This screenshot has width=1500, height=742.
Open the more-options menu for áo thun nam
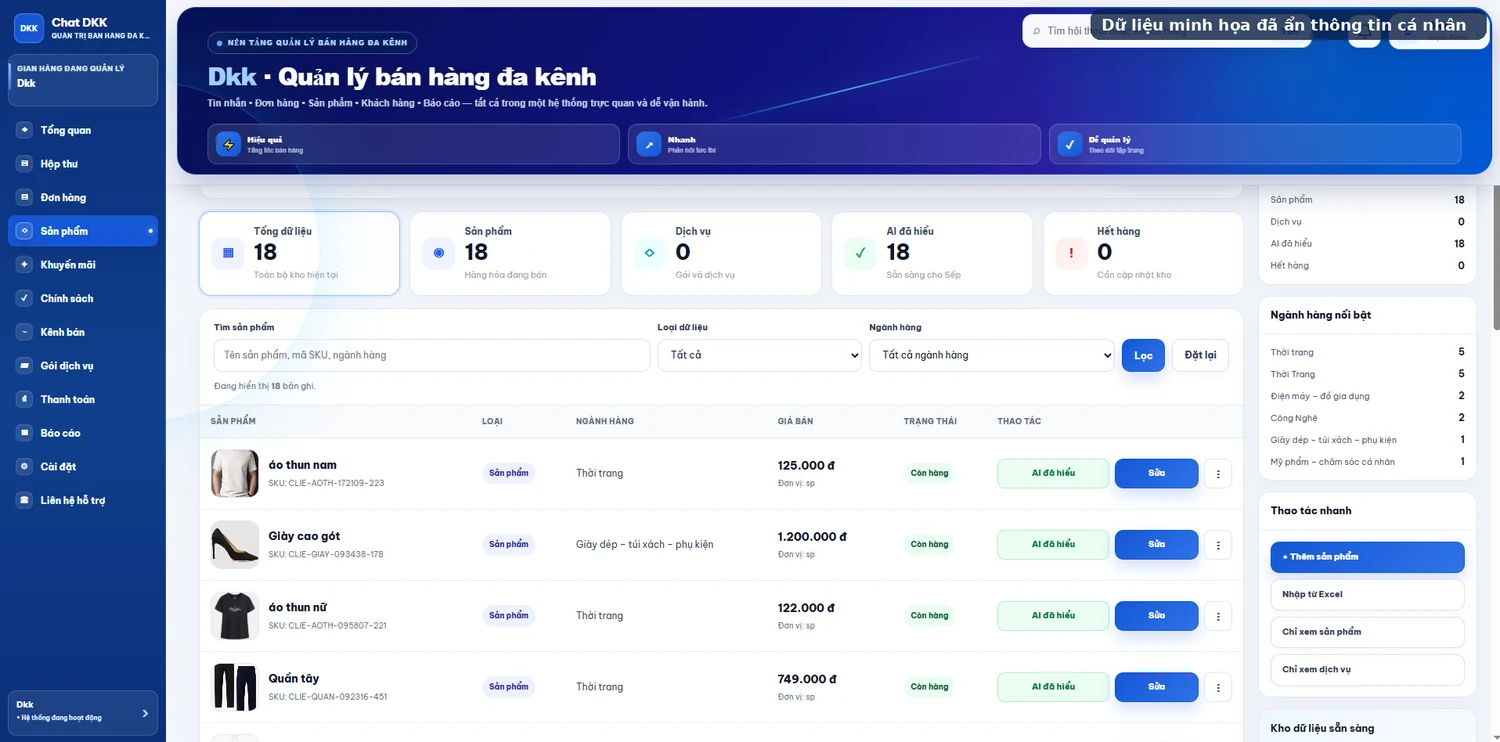coord(1217,473)
